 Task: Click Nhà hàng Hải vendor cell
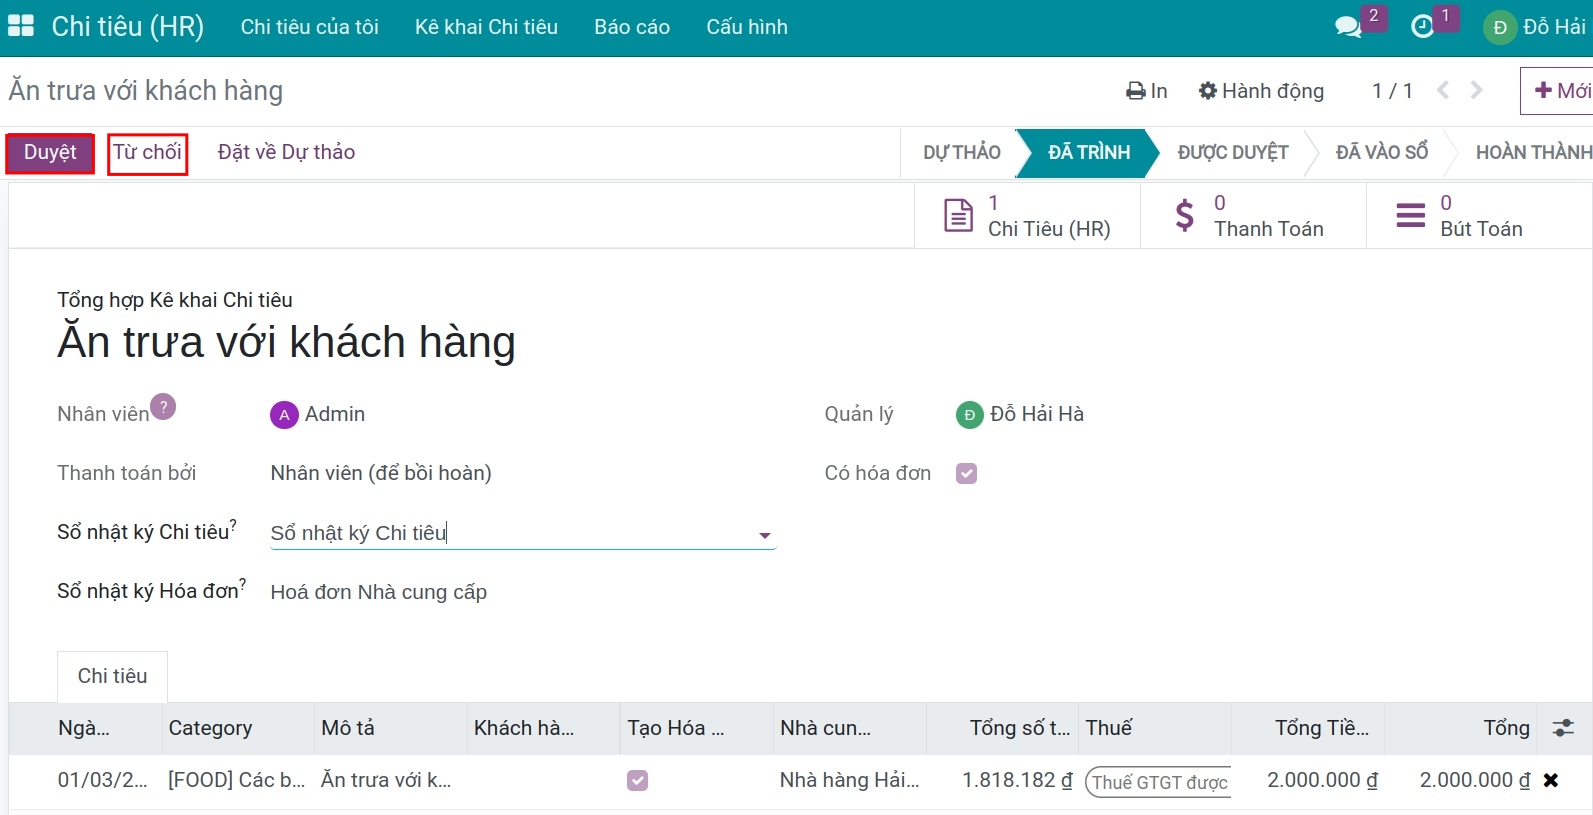click(x=849, y=780)
